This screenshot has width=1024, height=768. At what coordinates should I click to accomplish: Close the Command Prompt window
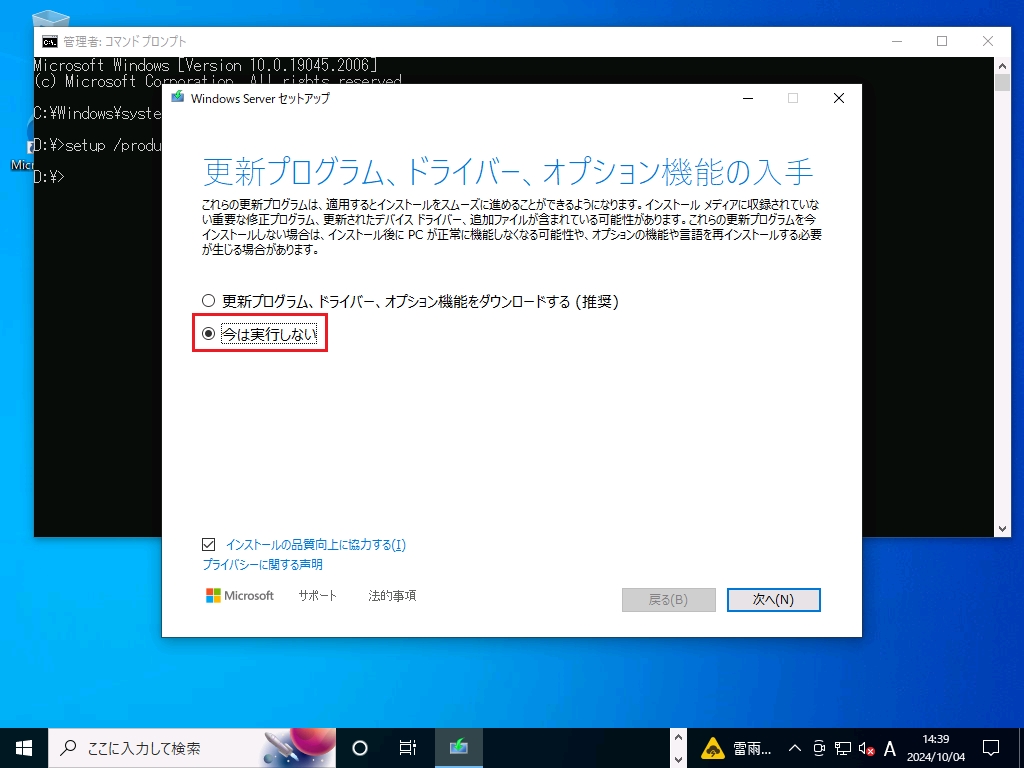[x=988, y=41]
